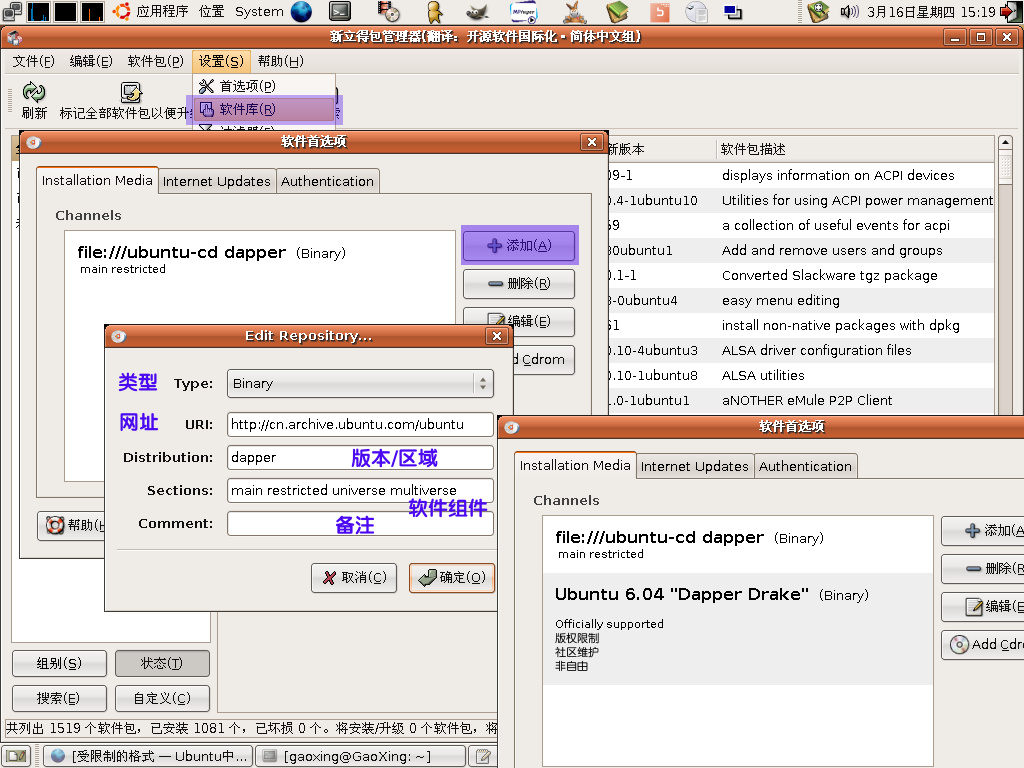
Task: Select file:///ubuntu-cd dapper channel in lower-right dialog
Action: click(737, 545)
